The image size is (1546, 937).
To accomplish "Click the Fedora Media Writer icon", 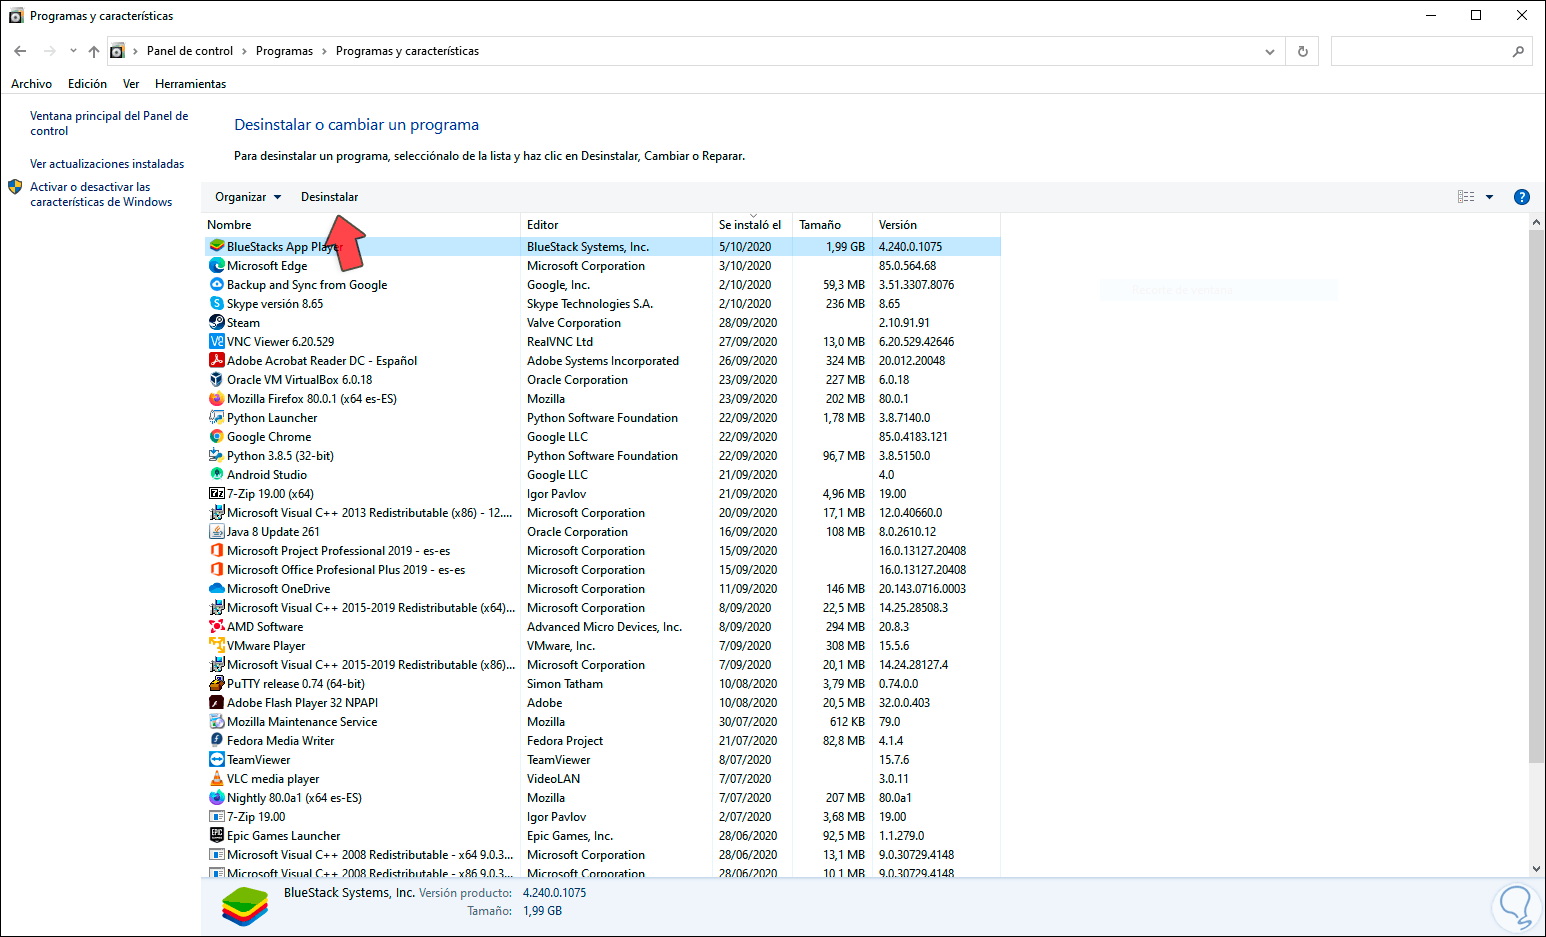I will 216,741.
